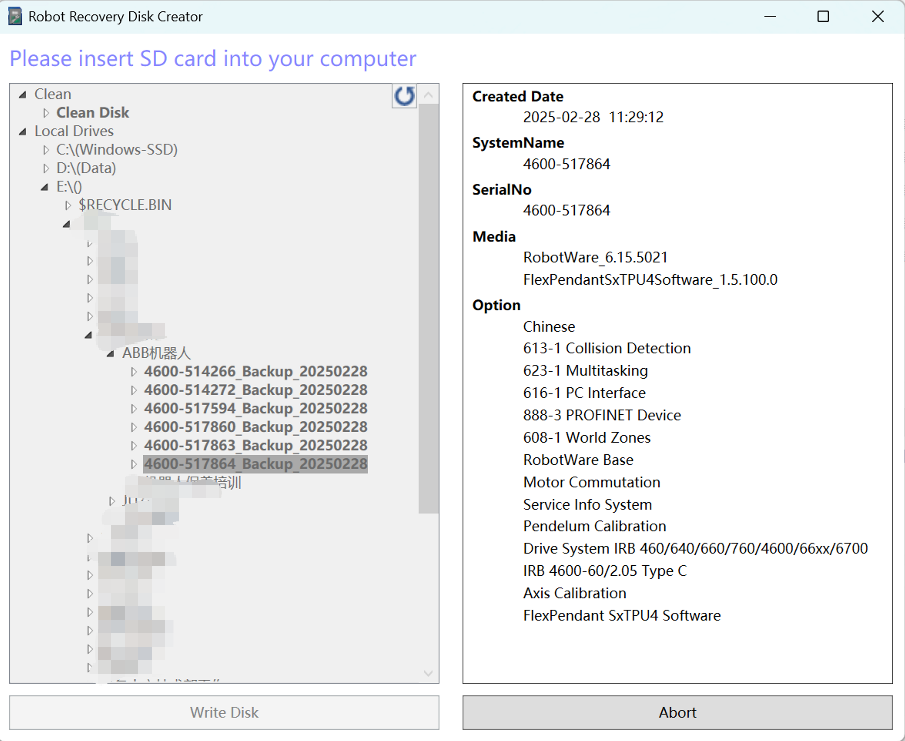
Task: Click the Option heading
Action: coord(496,305)
